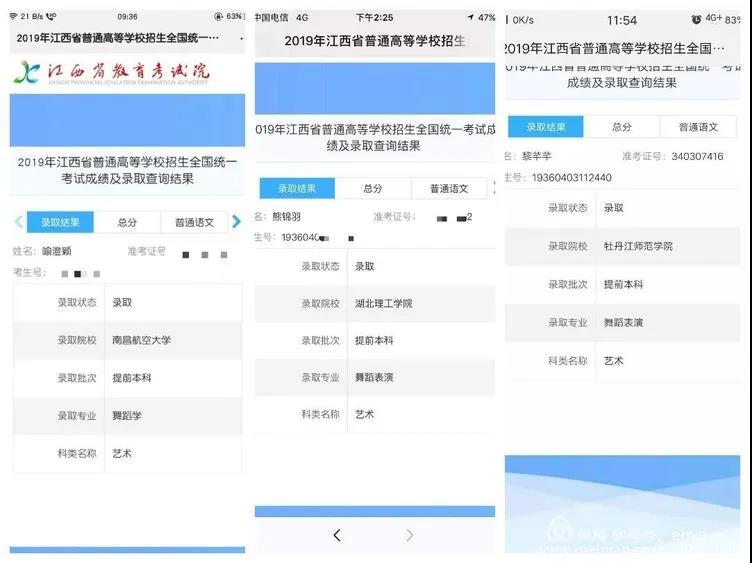Screen dimensions: 752x563
Task: Click 艺术 category in right screen
Action: point(613,361)
